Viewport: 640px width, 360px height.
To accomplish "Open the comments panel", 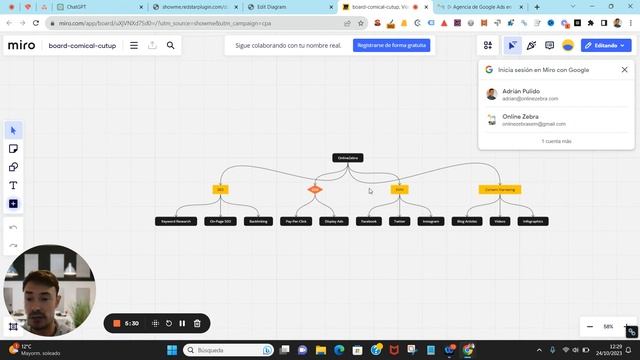I will point(549,45).
